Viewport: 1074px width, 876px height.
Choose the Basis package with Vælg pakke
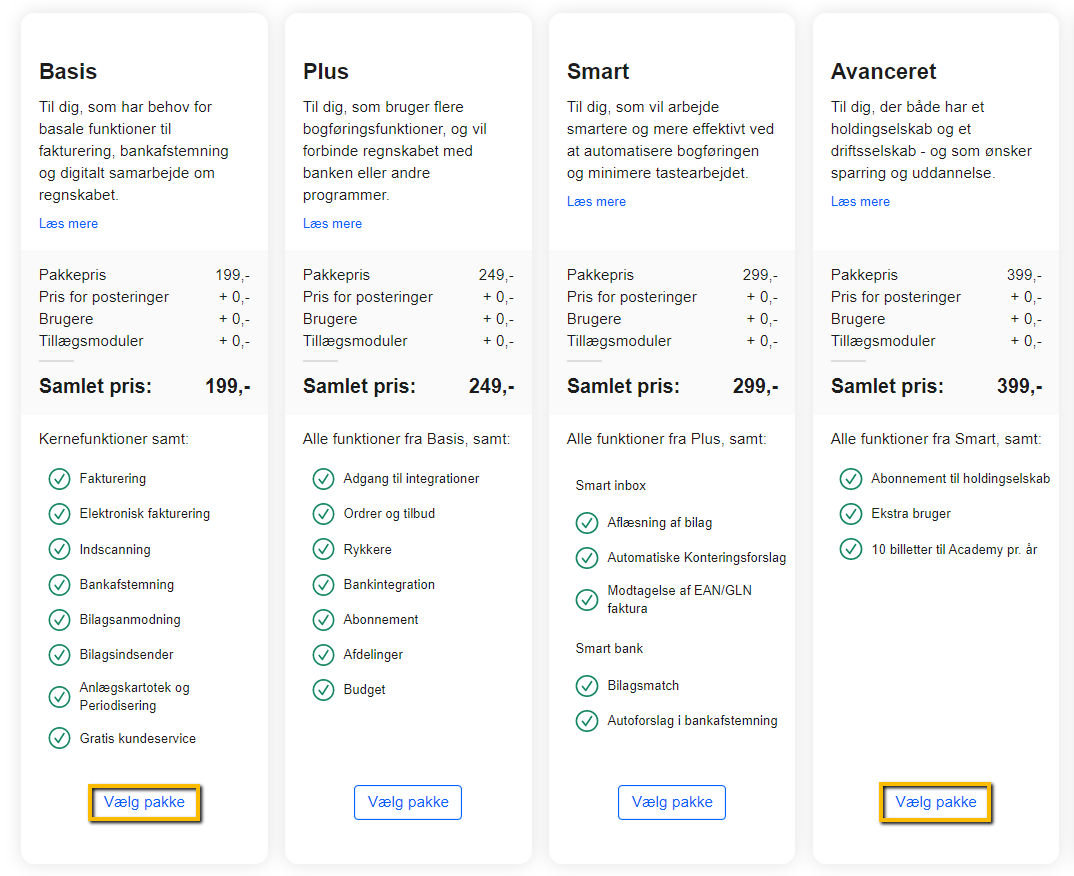click(x=145, y=802)
